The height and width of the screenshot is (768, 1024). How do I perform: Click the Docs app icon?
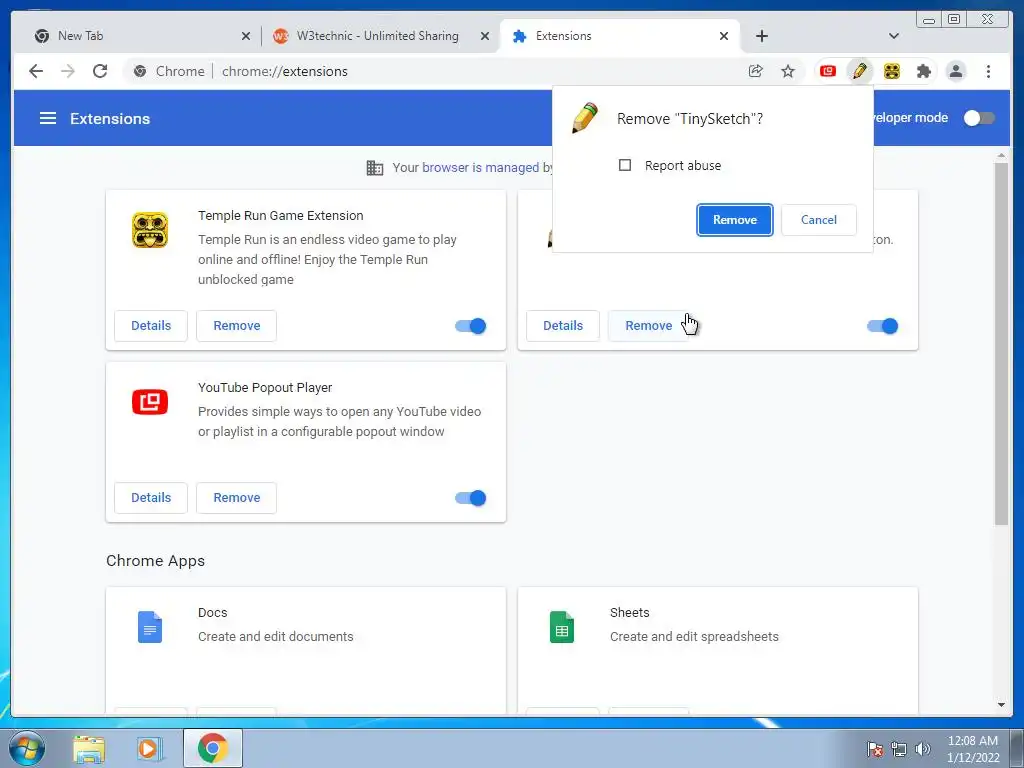pos(150,627)
